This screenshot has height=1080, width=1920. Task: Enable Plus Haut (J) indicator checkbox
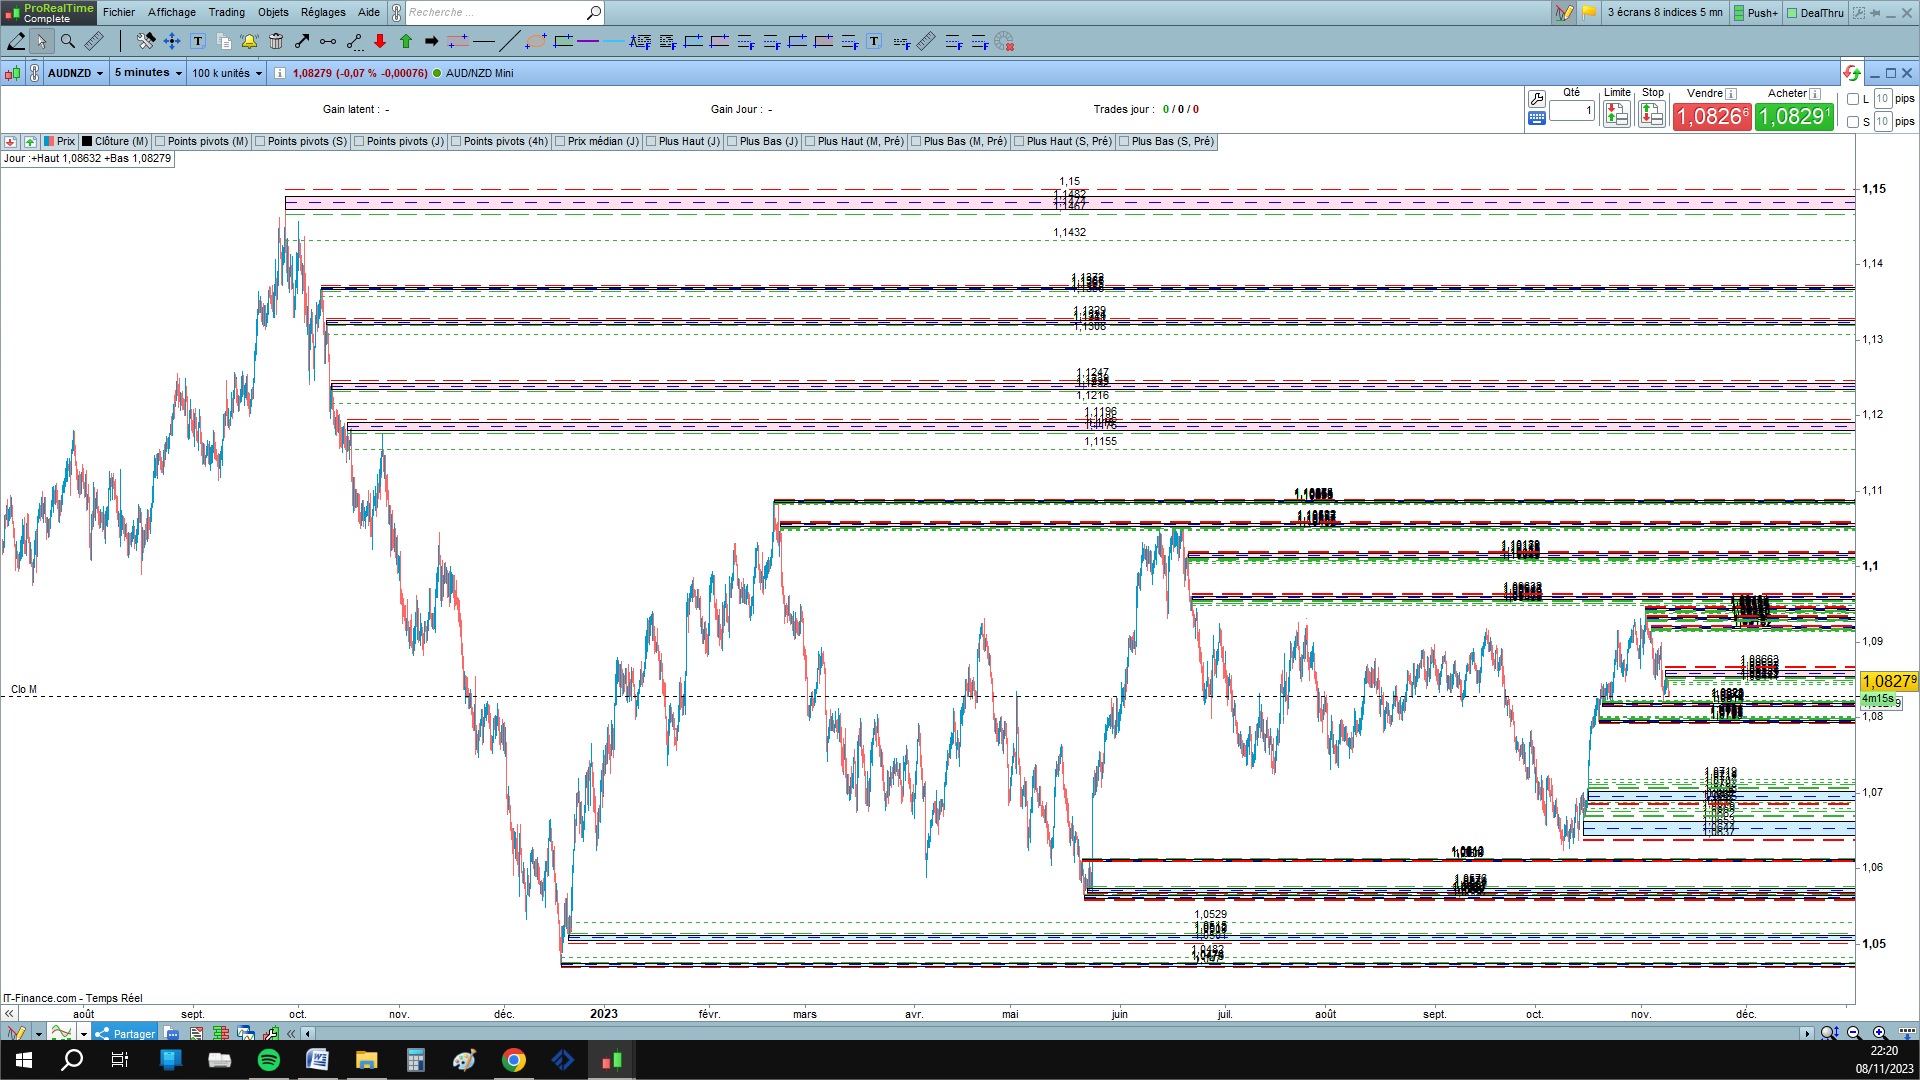[x=652, y=142]
